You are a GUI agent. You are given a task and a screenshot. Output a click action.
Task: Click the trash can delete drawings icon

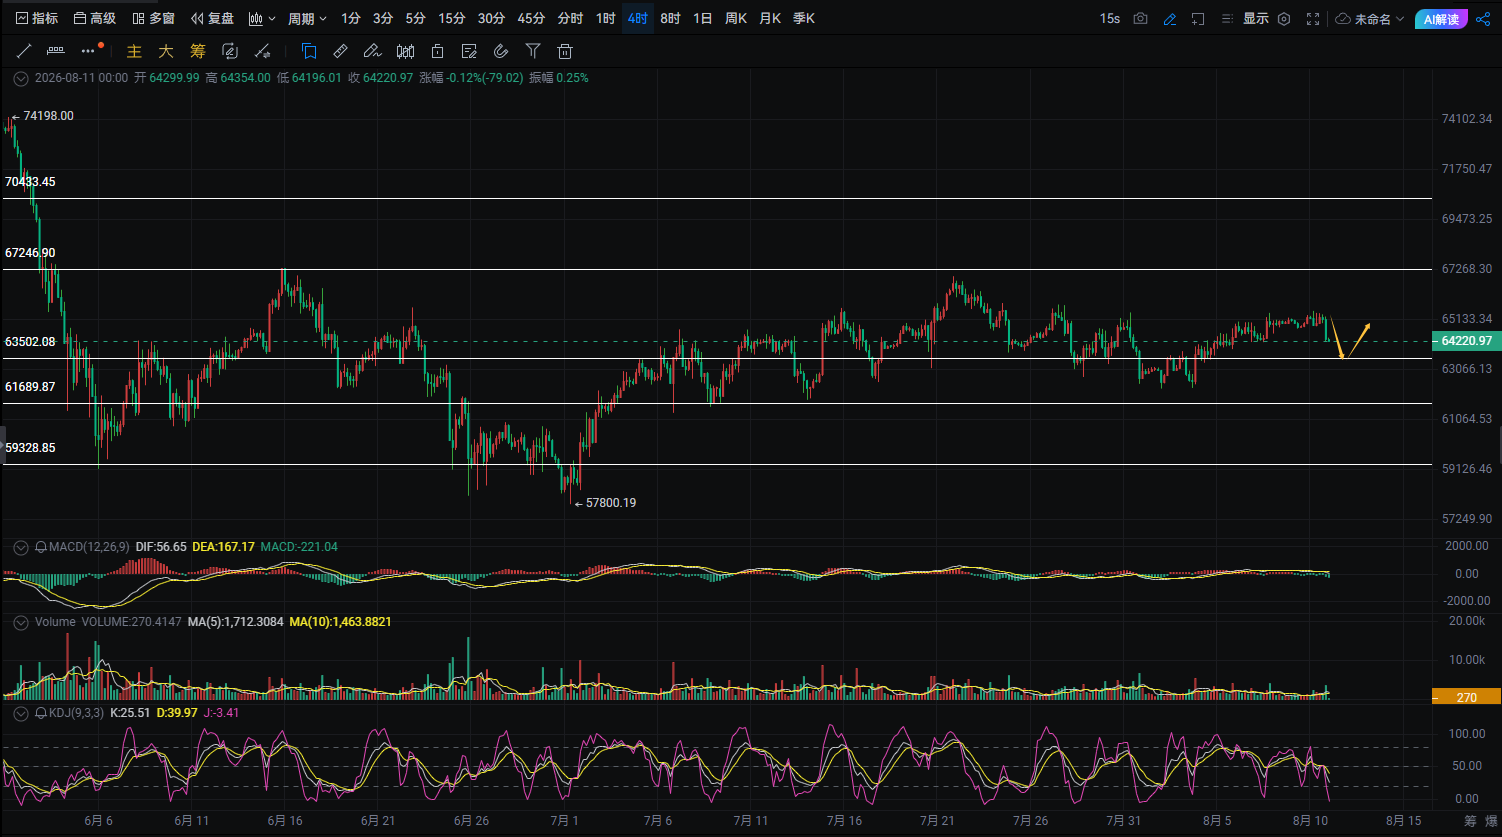point(565,51)
